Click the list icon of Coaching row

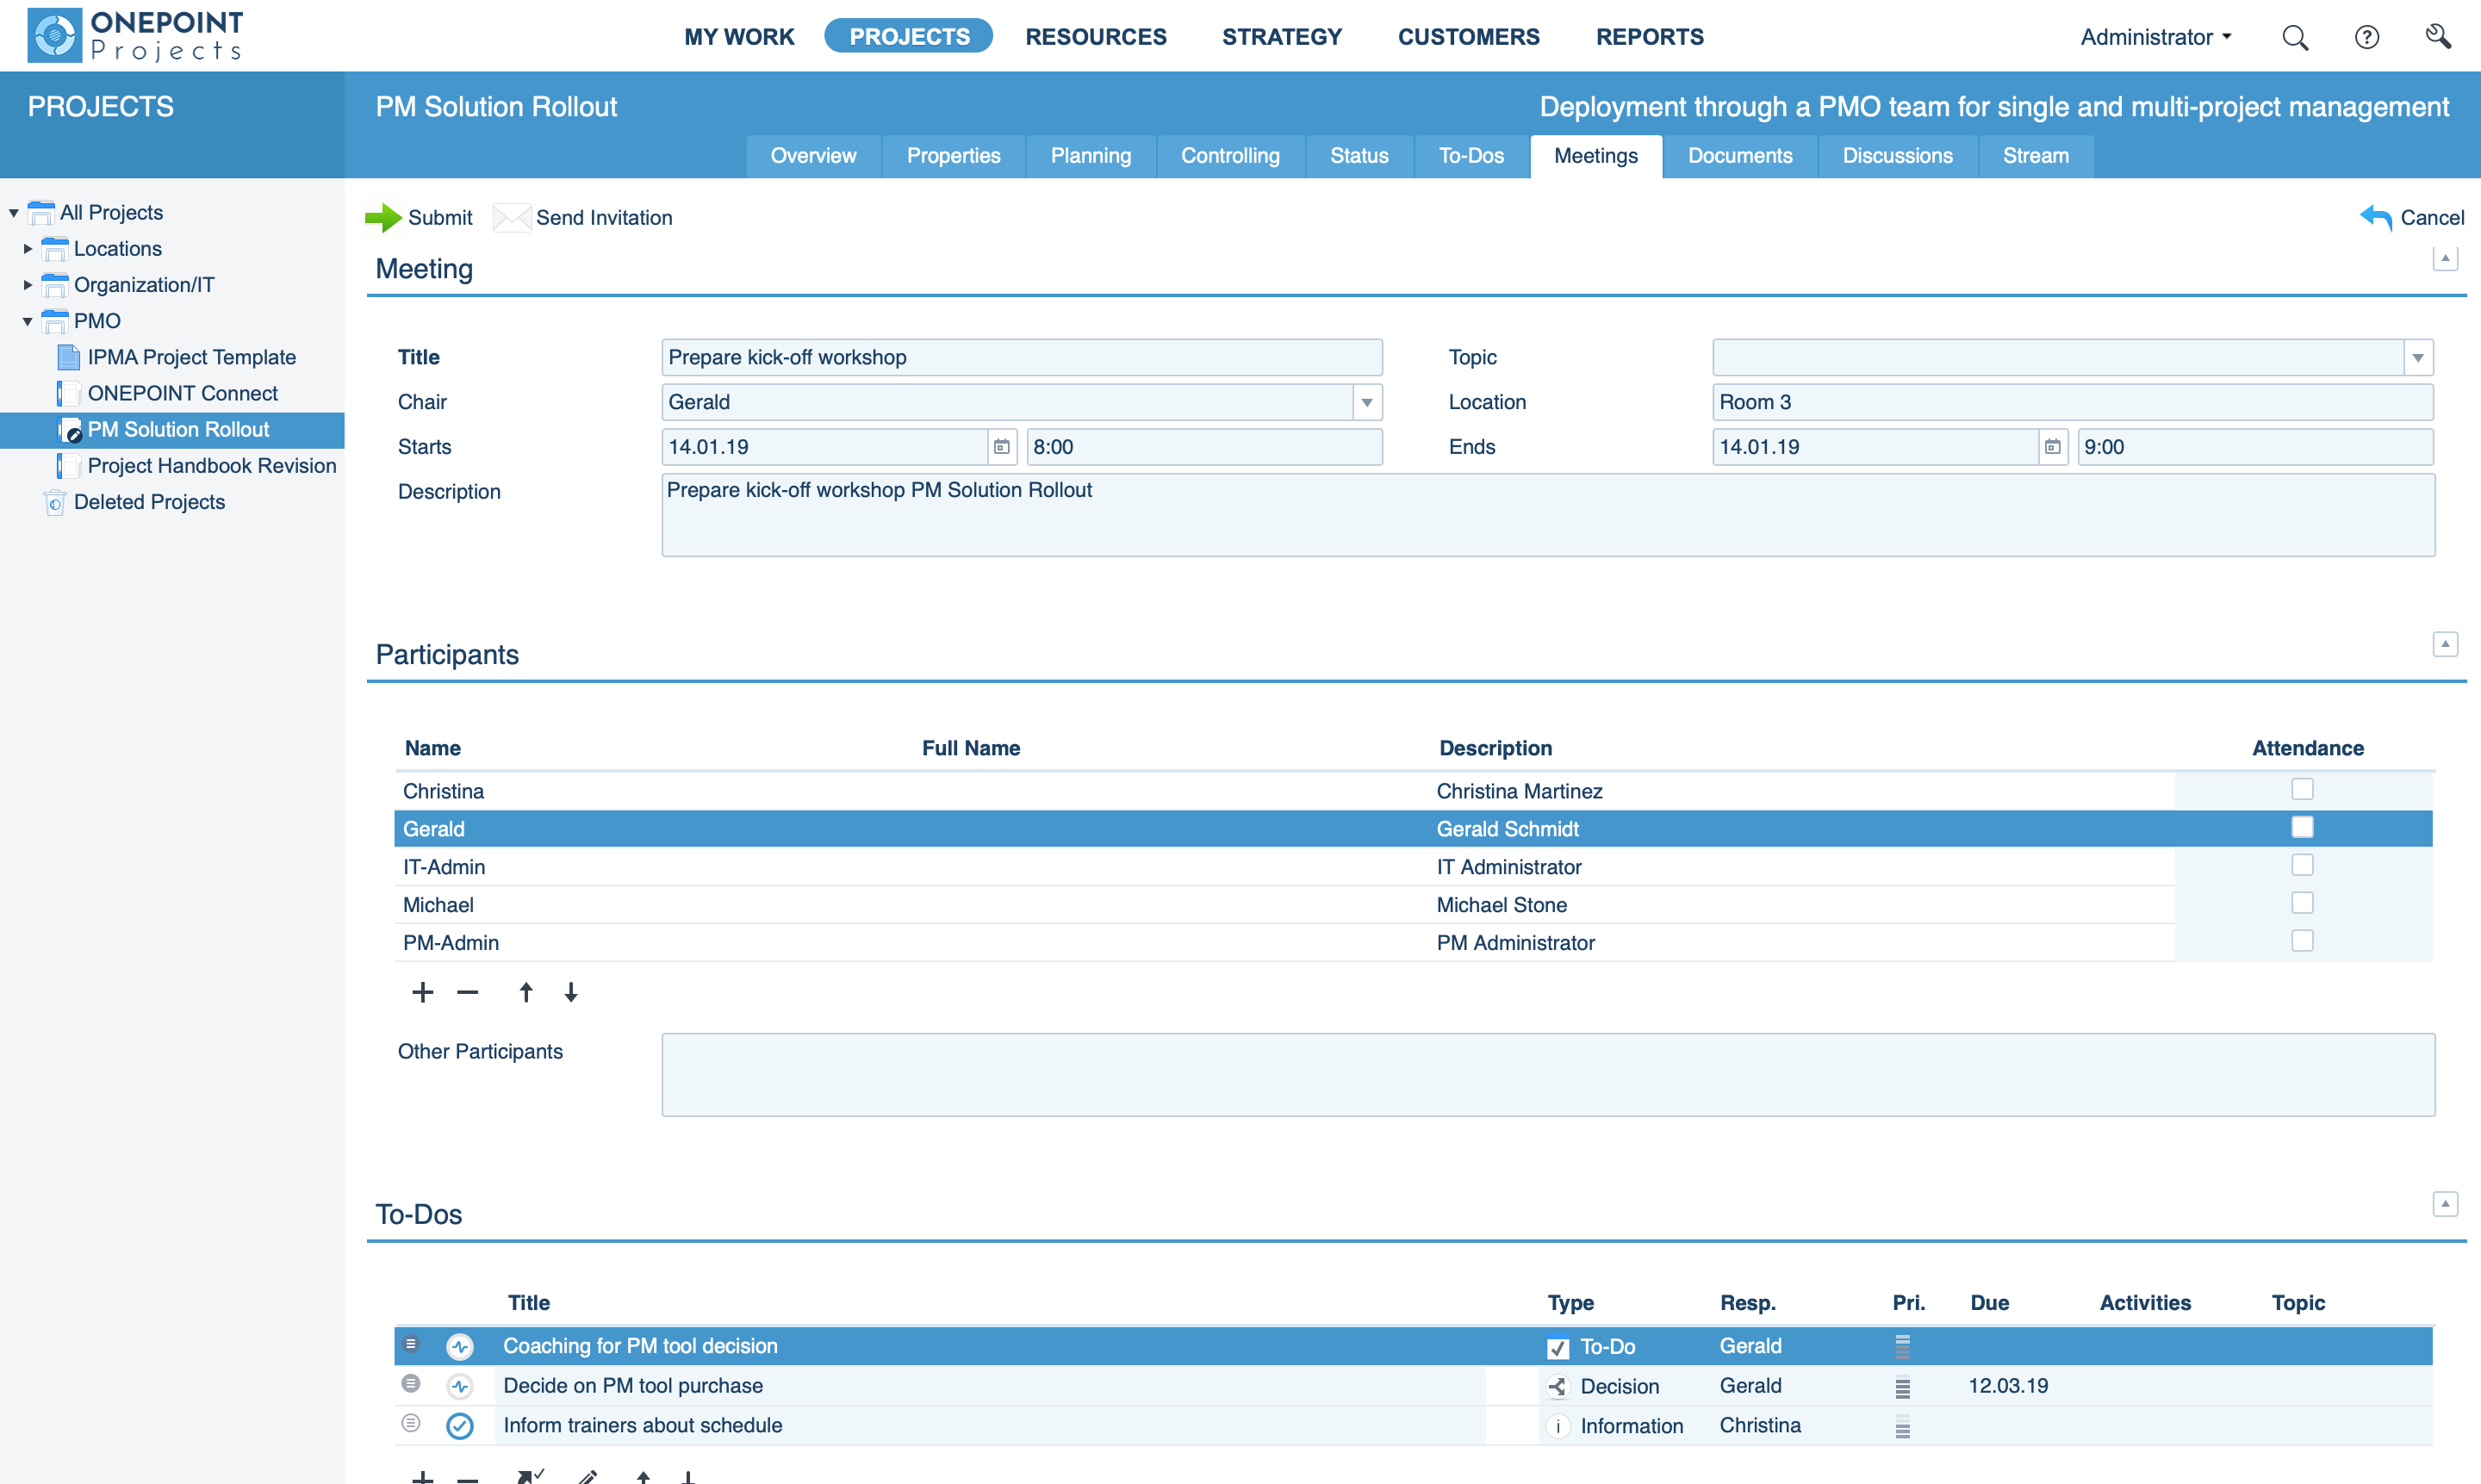(x=411, y=1344)
